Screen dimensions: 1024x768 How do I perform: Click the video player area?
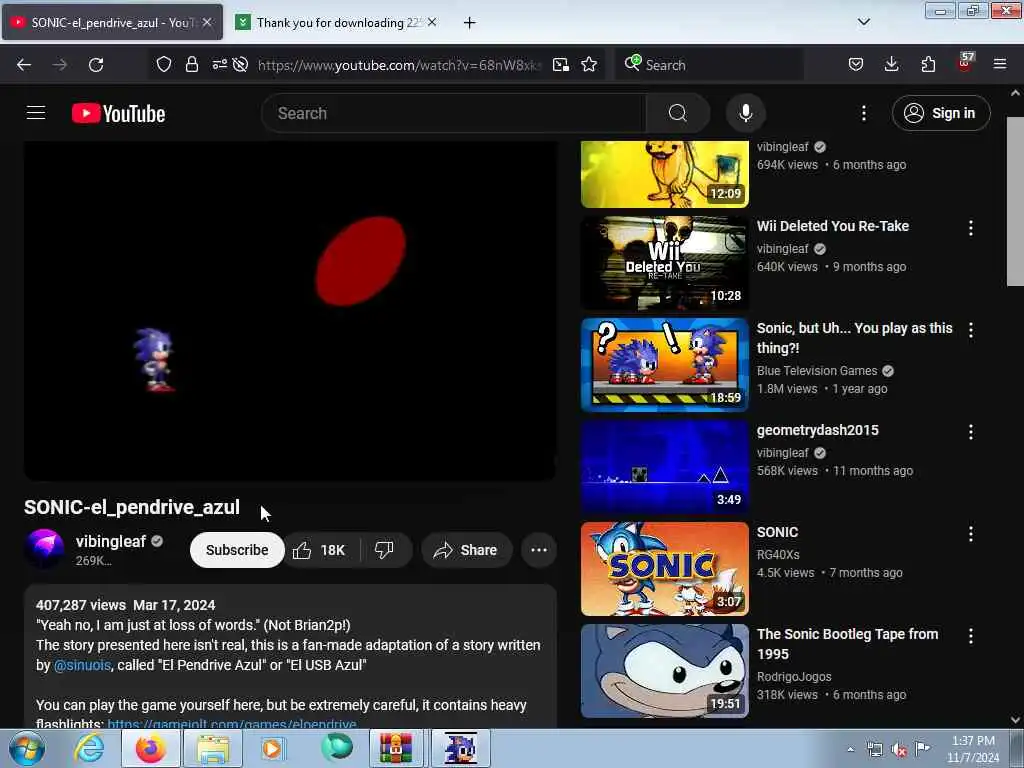pos(290,311)
